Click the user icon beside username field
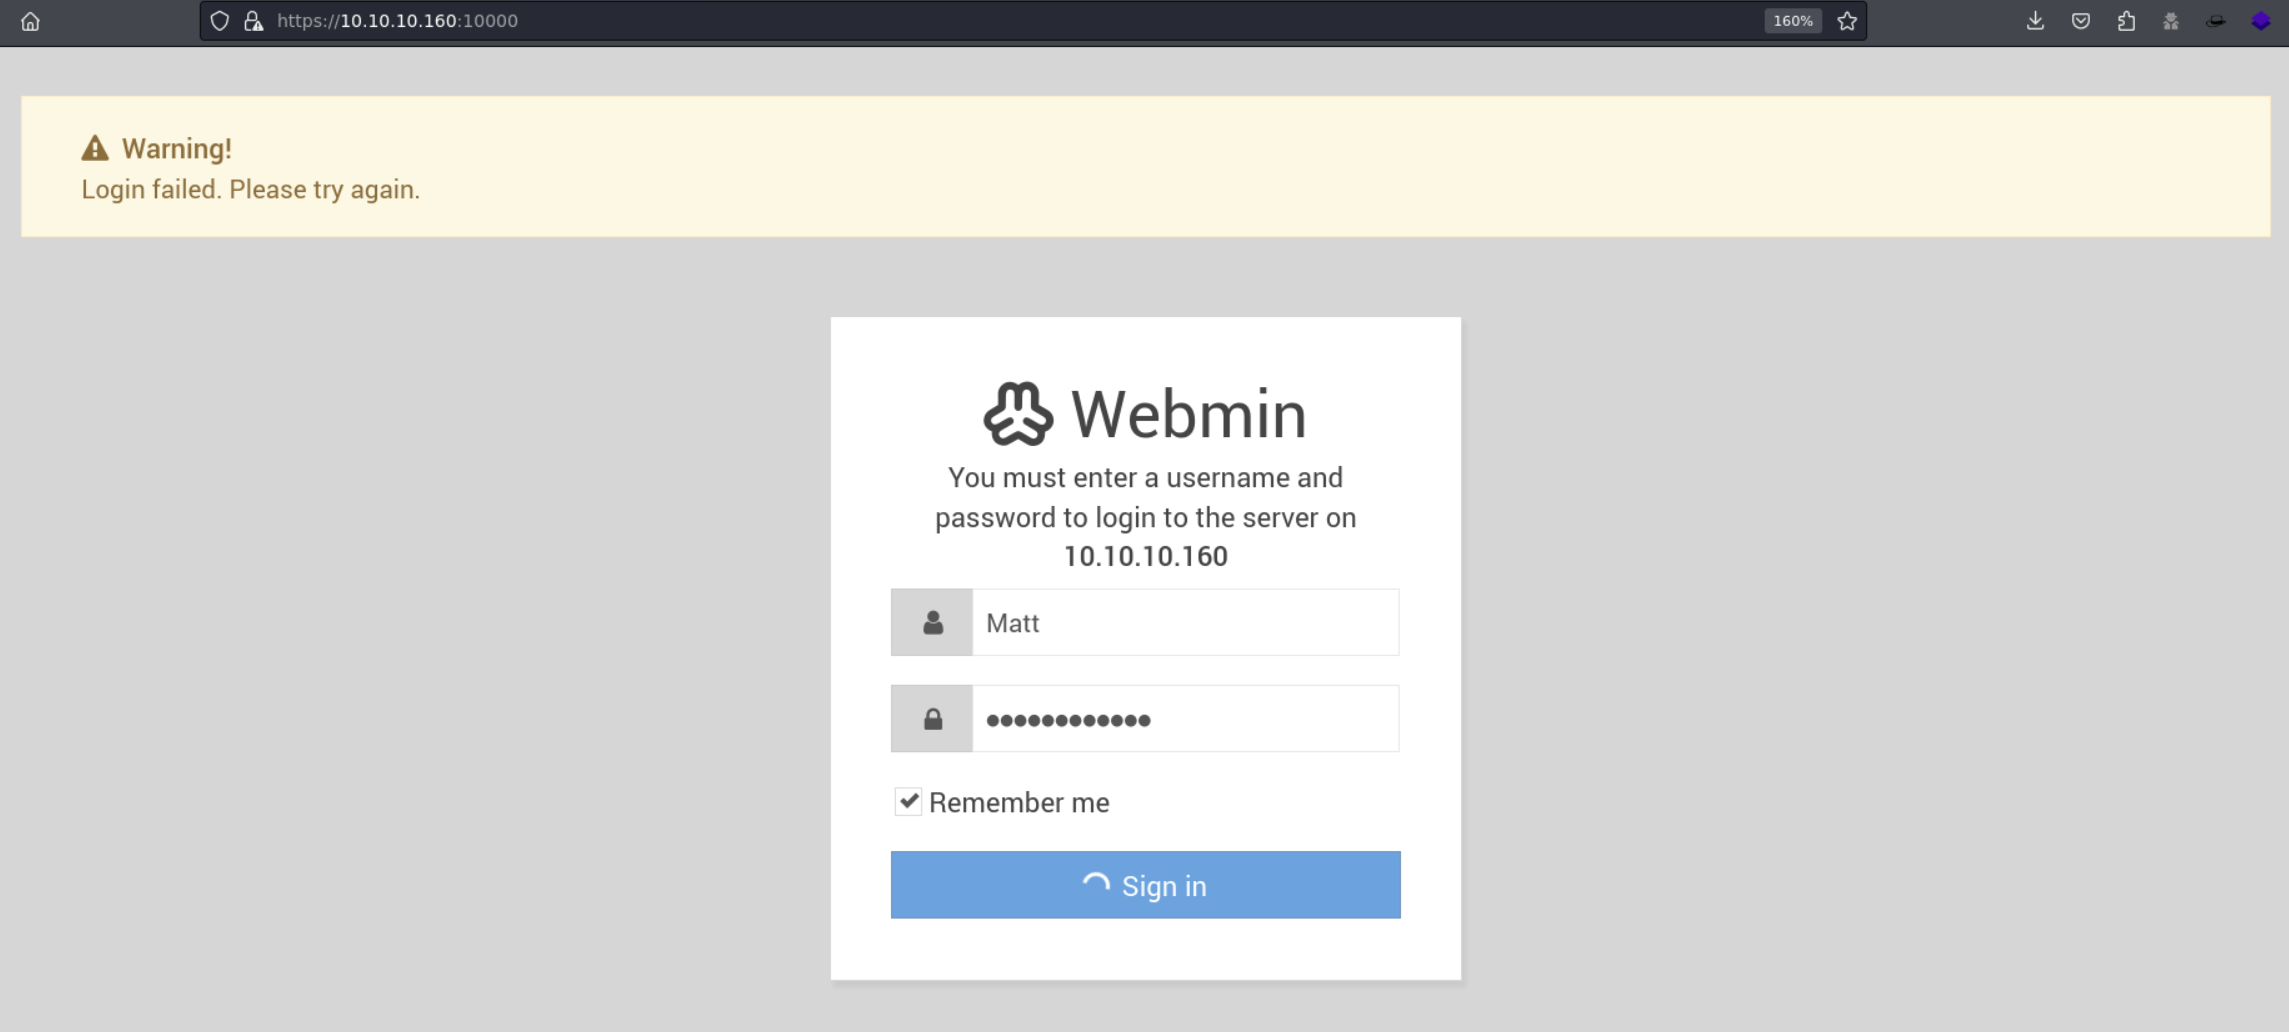This screenshot has width=2289, height=1032. tap(932, 622)
